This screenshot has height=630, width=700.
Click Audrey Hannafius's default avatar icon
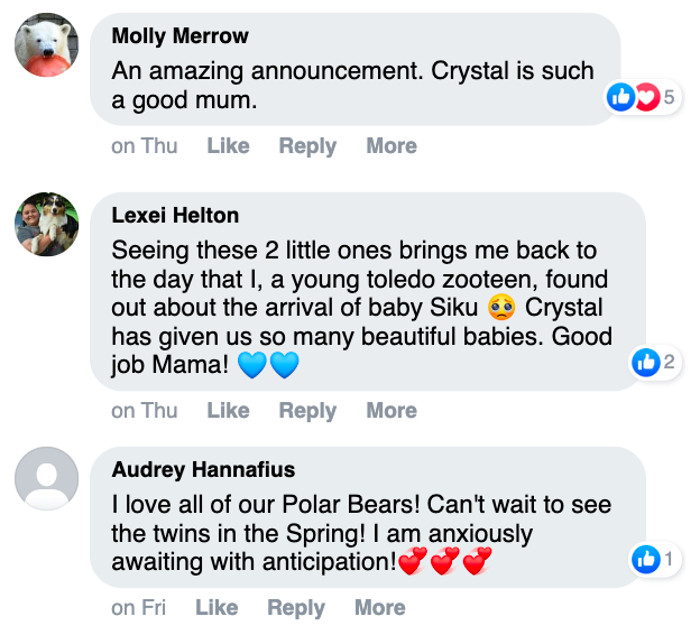[47, 478]
